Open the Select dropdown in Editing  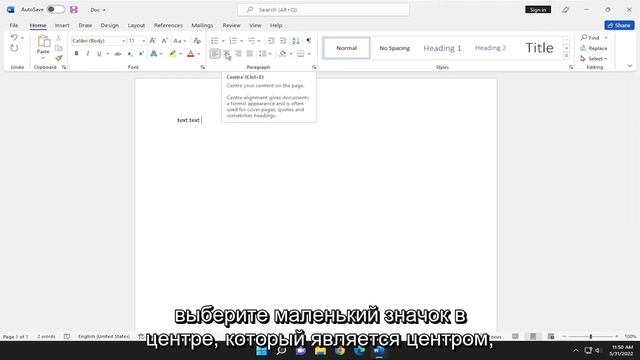coord(594,58)
